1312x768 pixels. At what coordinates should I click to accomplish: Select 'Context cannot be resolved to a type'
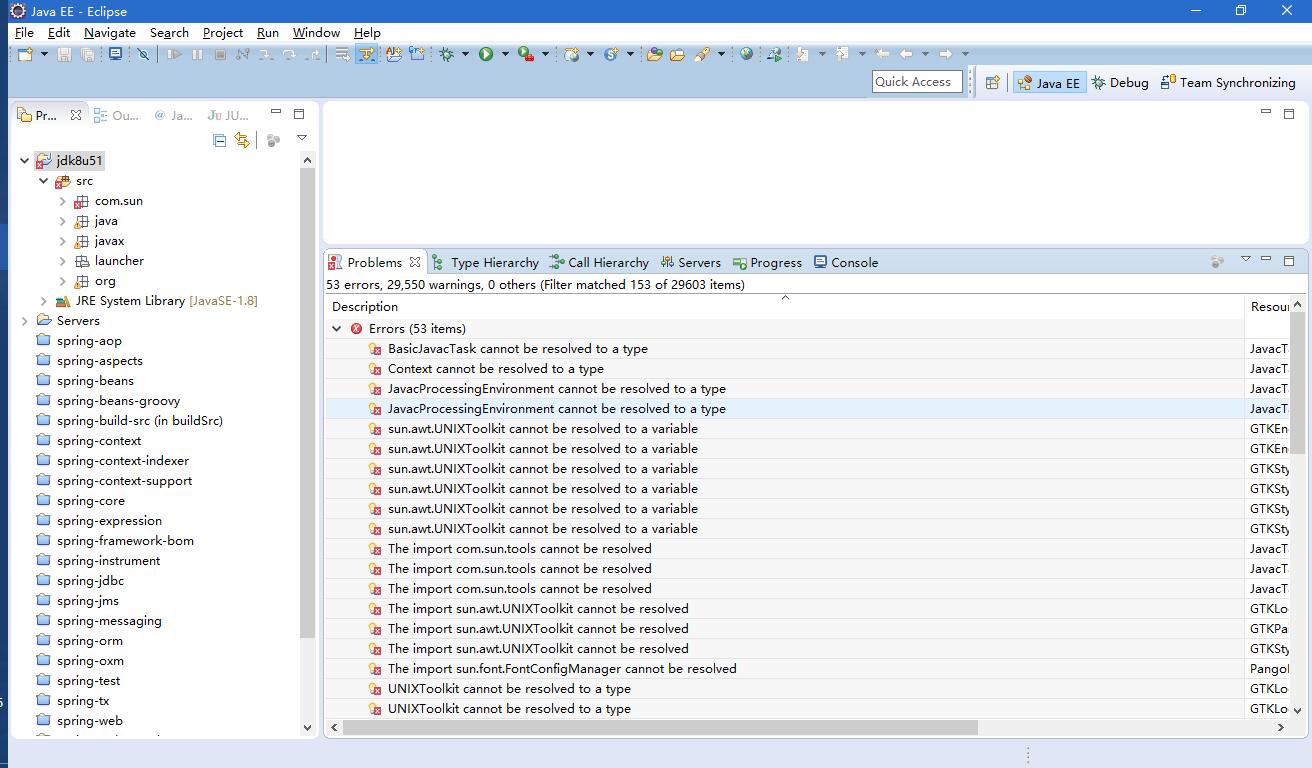click(x=496, y=369)
